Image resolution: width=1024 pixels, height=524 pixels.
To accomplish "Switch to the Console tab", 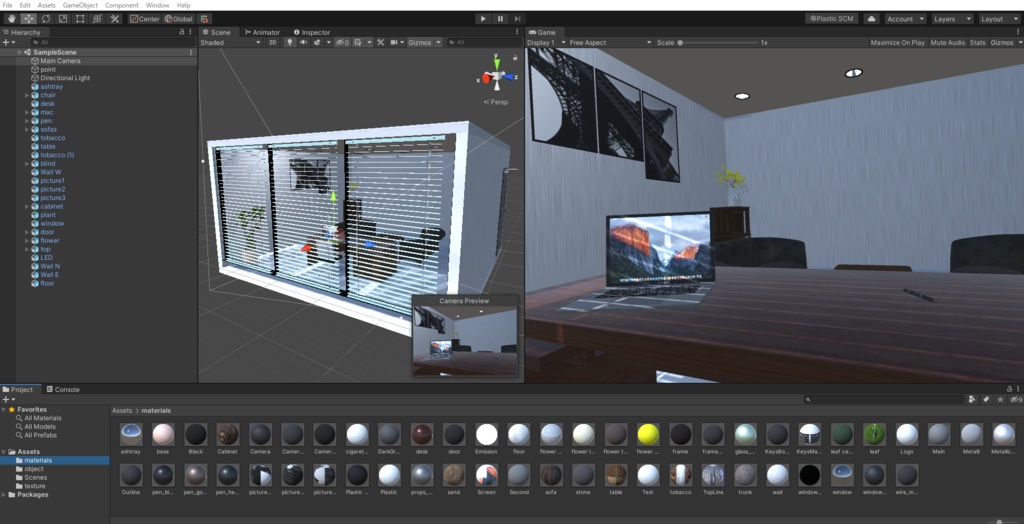I will click(x=63, y=389).
